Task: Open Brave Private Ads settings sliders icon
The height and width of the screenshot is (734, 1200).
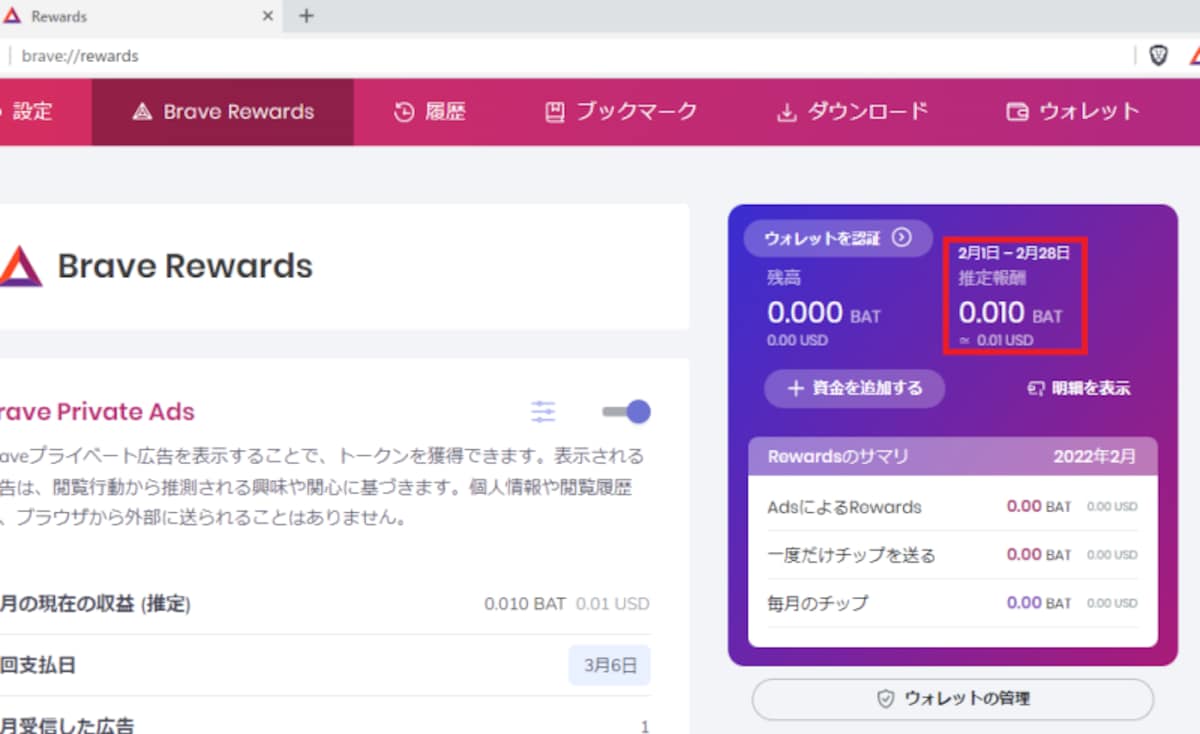Action: [x=543, y=411]
